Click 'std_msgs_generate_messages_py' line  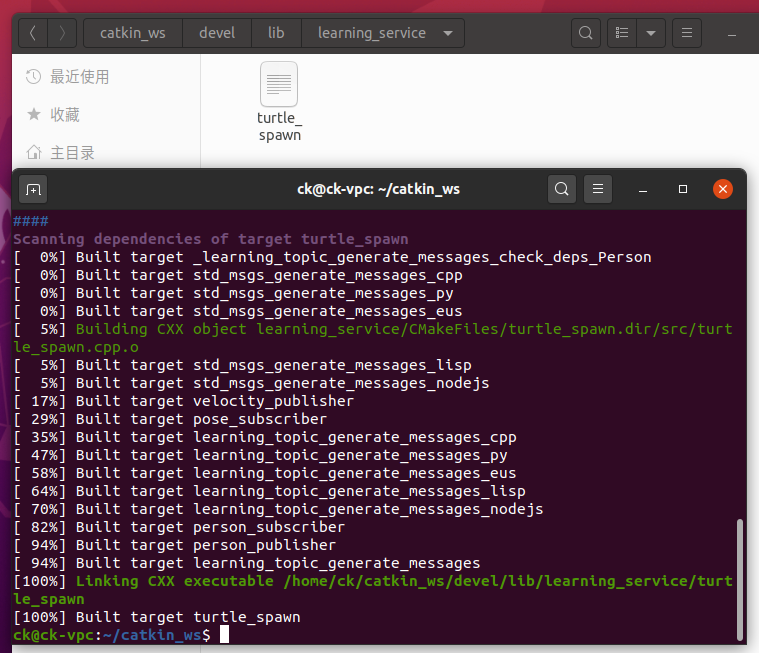[233, 293]
